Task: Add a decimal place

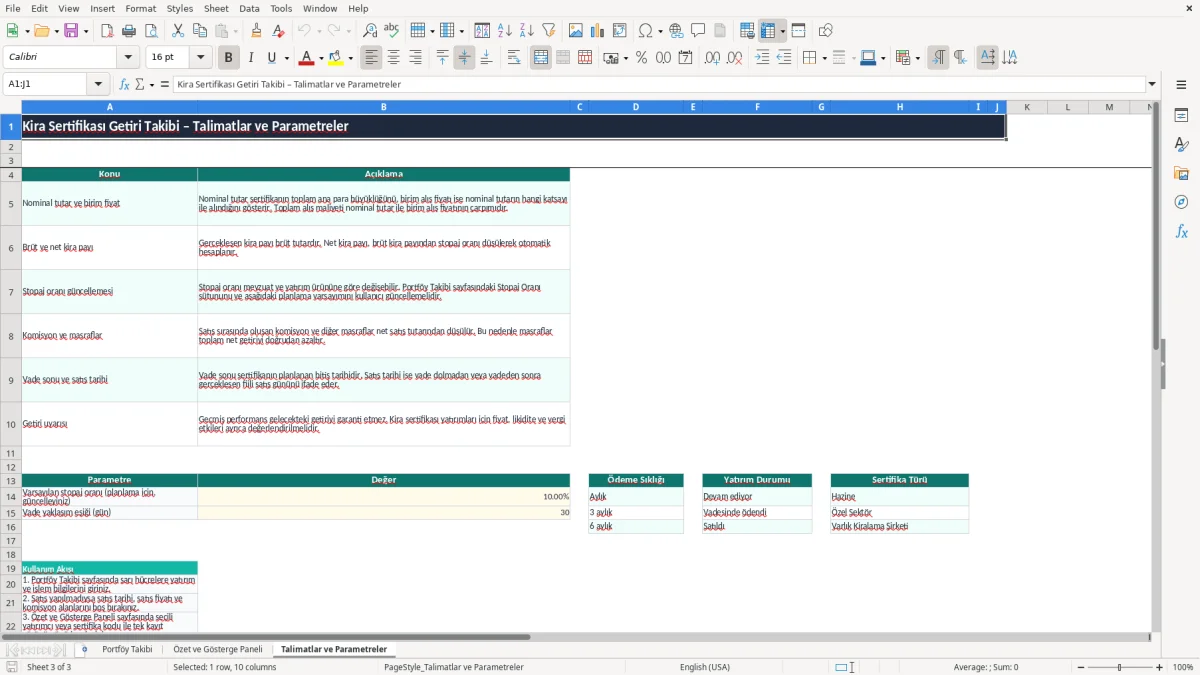Action: (x=713, y=58)
